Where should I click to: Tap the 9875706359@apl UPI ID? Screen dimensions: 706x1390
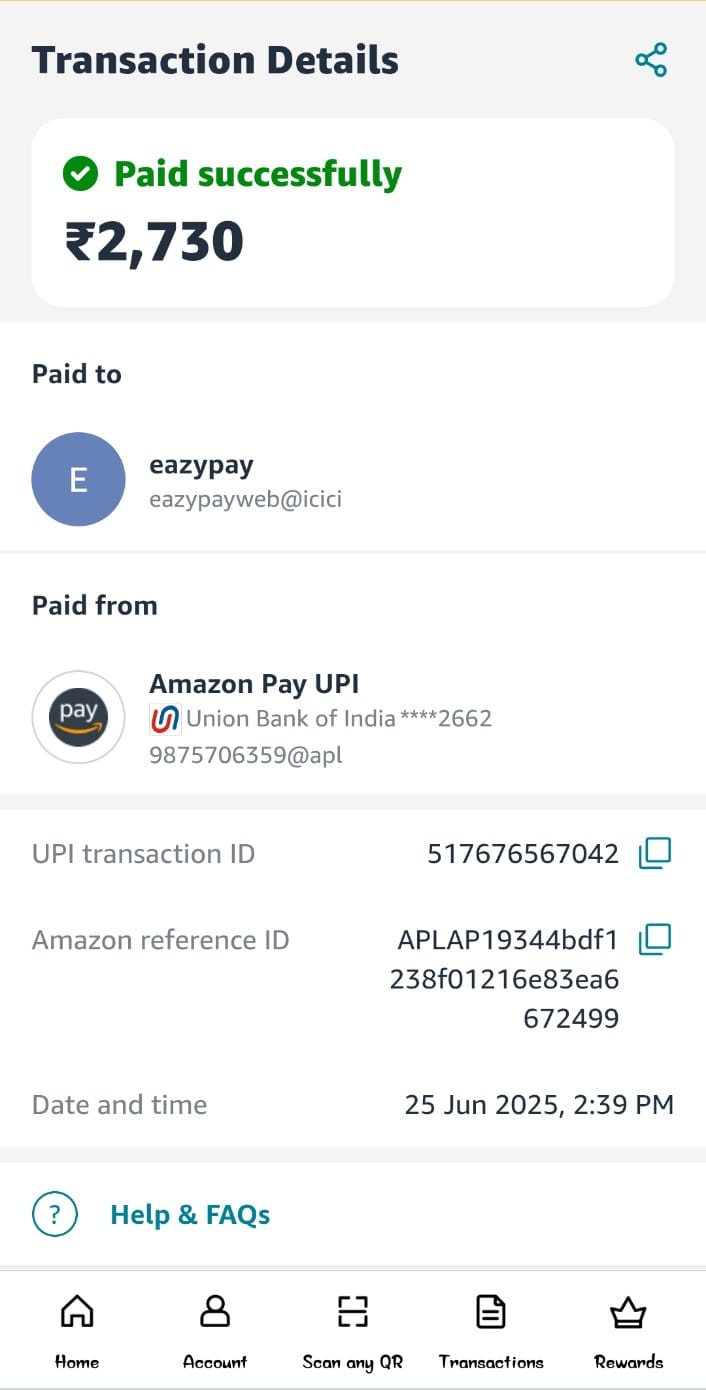[245, 755]
